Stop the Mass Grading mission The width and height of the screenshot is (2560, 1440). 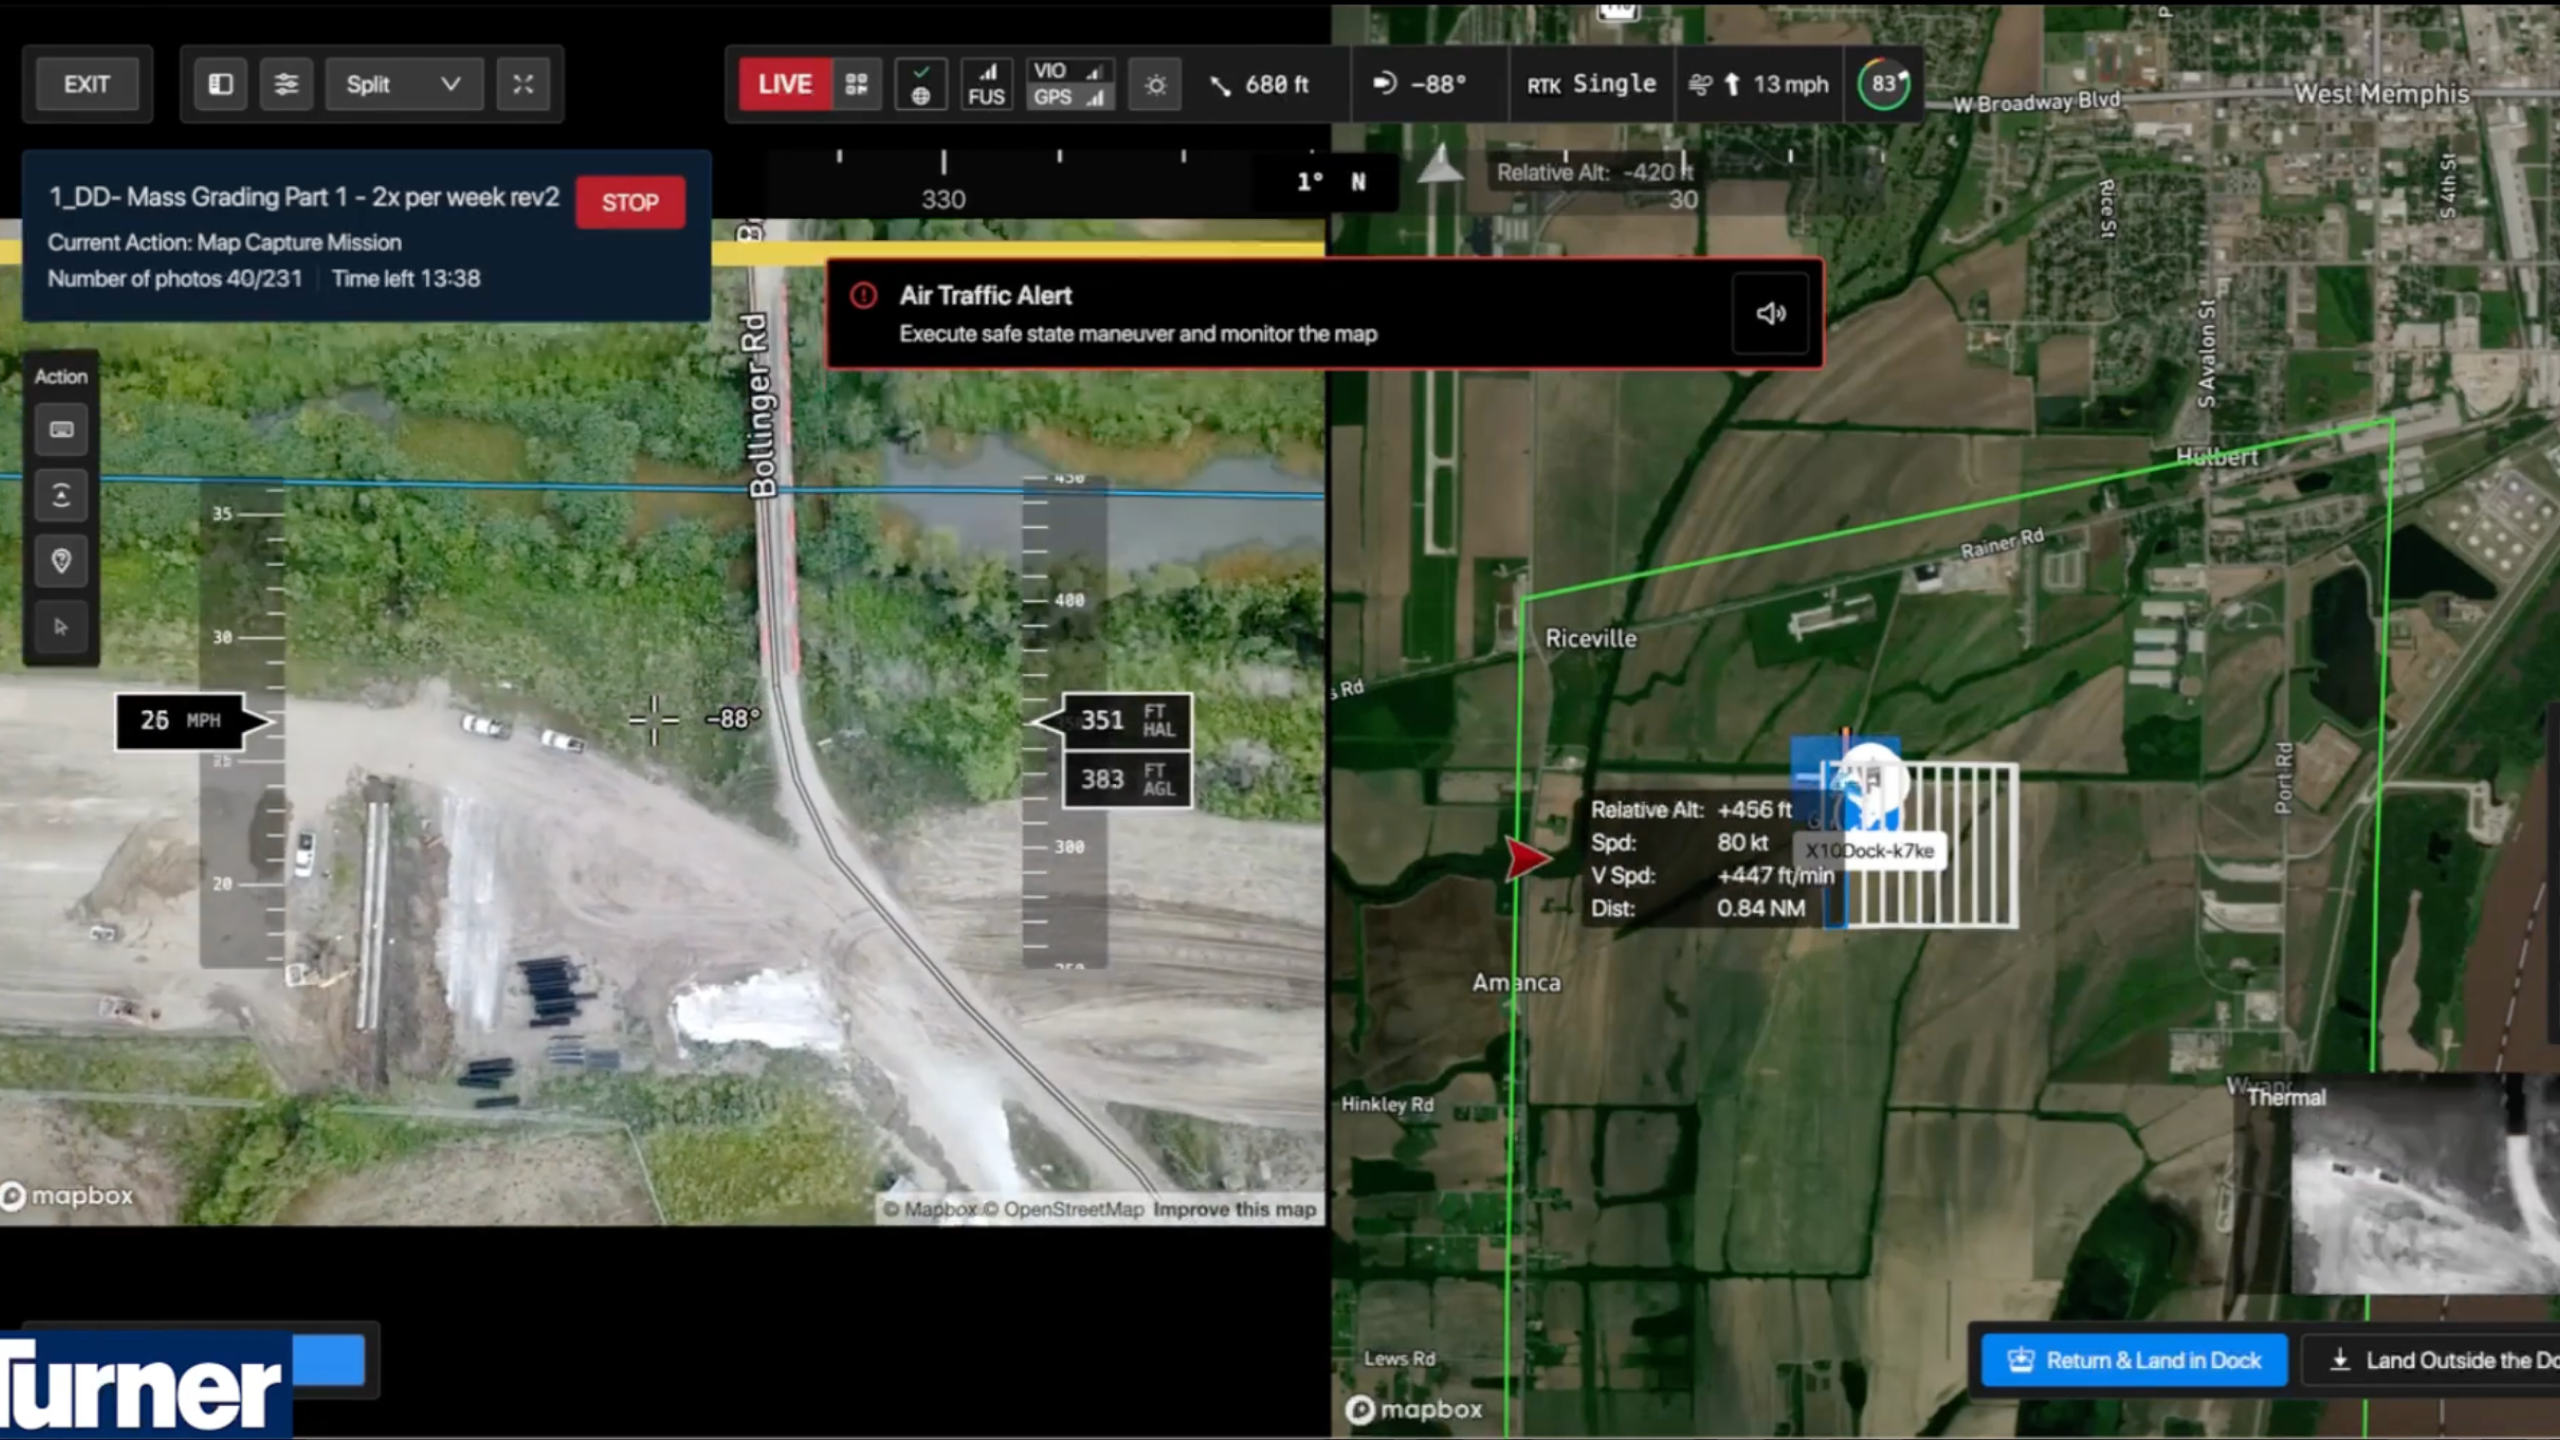click(x=630, y=202)
